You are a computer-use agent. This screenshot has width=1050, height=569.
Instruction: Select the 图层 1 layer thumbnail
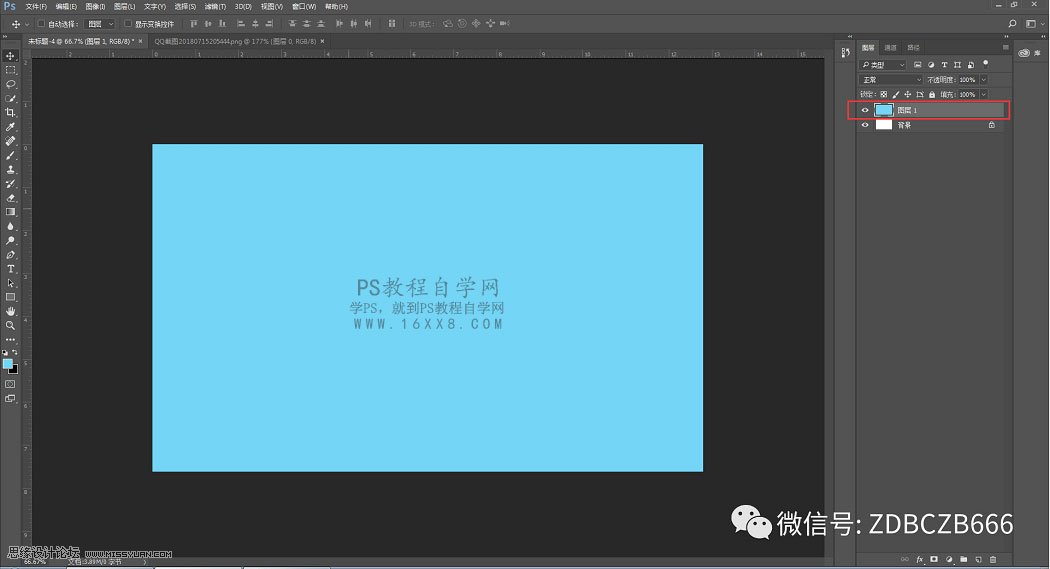tap(884, 110)
